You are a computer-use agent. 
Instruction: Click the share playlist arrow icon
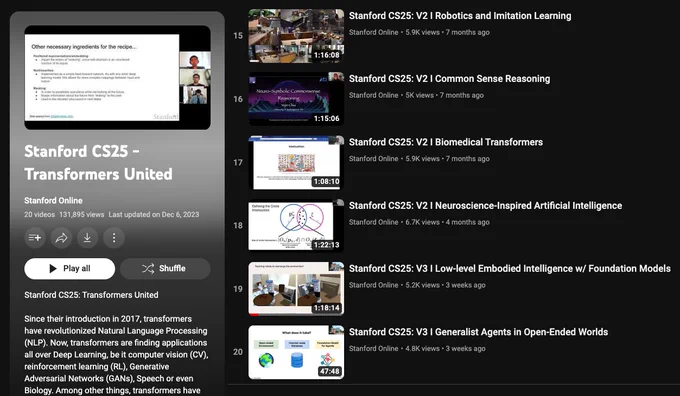click(x=61, y=238)
